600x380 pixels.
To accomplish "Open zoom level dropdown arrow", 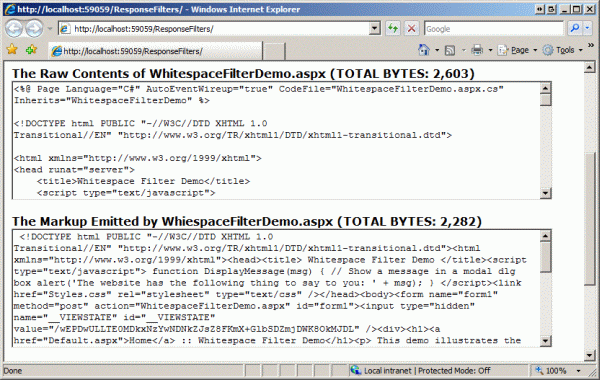I will (x=579, y=371).
